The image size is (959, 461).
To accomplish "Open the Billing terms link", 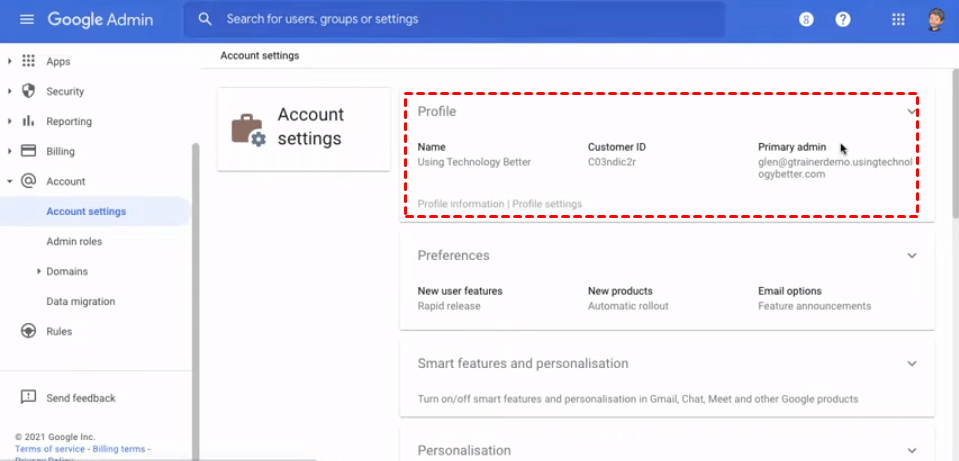I will coord(121,449).
